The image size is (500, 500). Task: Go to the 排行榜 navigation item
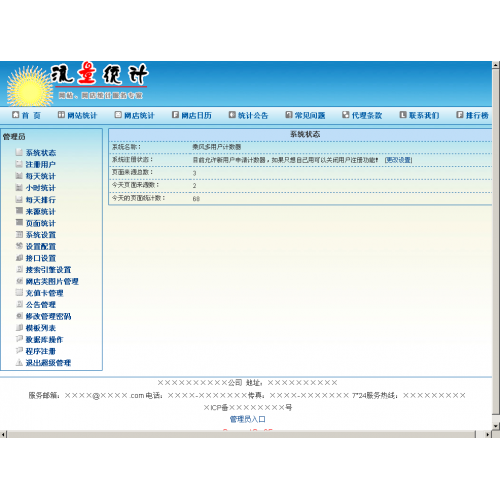tap(472, 115)
